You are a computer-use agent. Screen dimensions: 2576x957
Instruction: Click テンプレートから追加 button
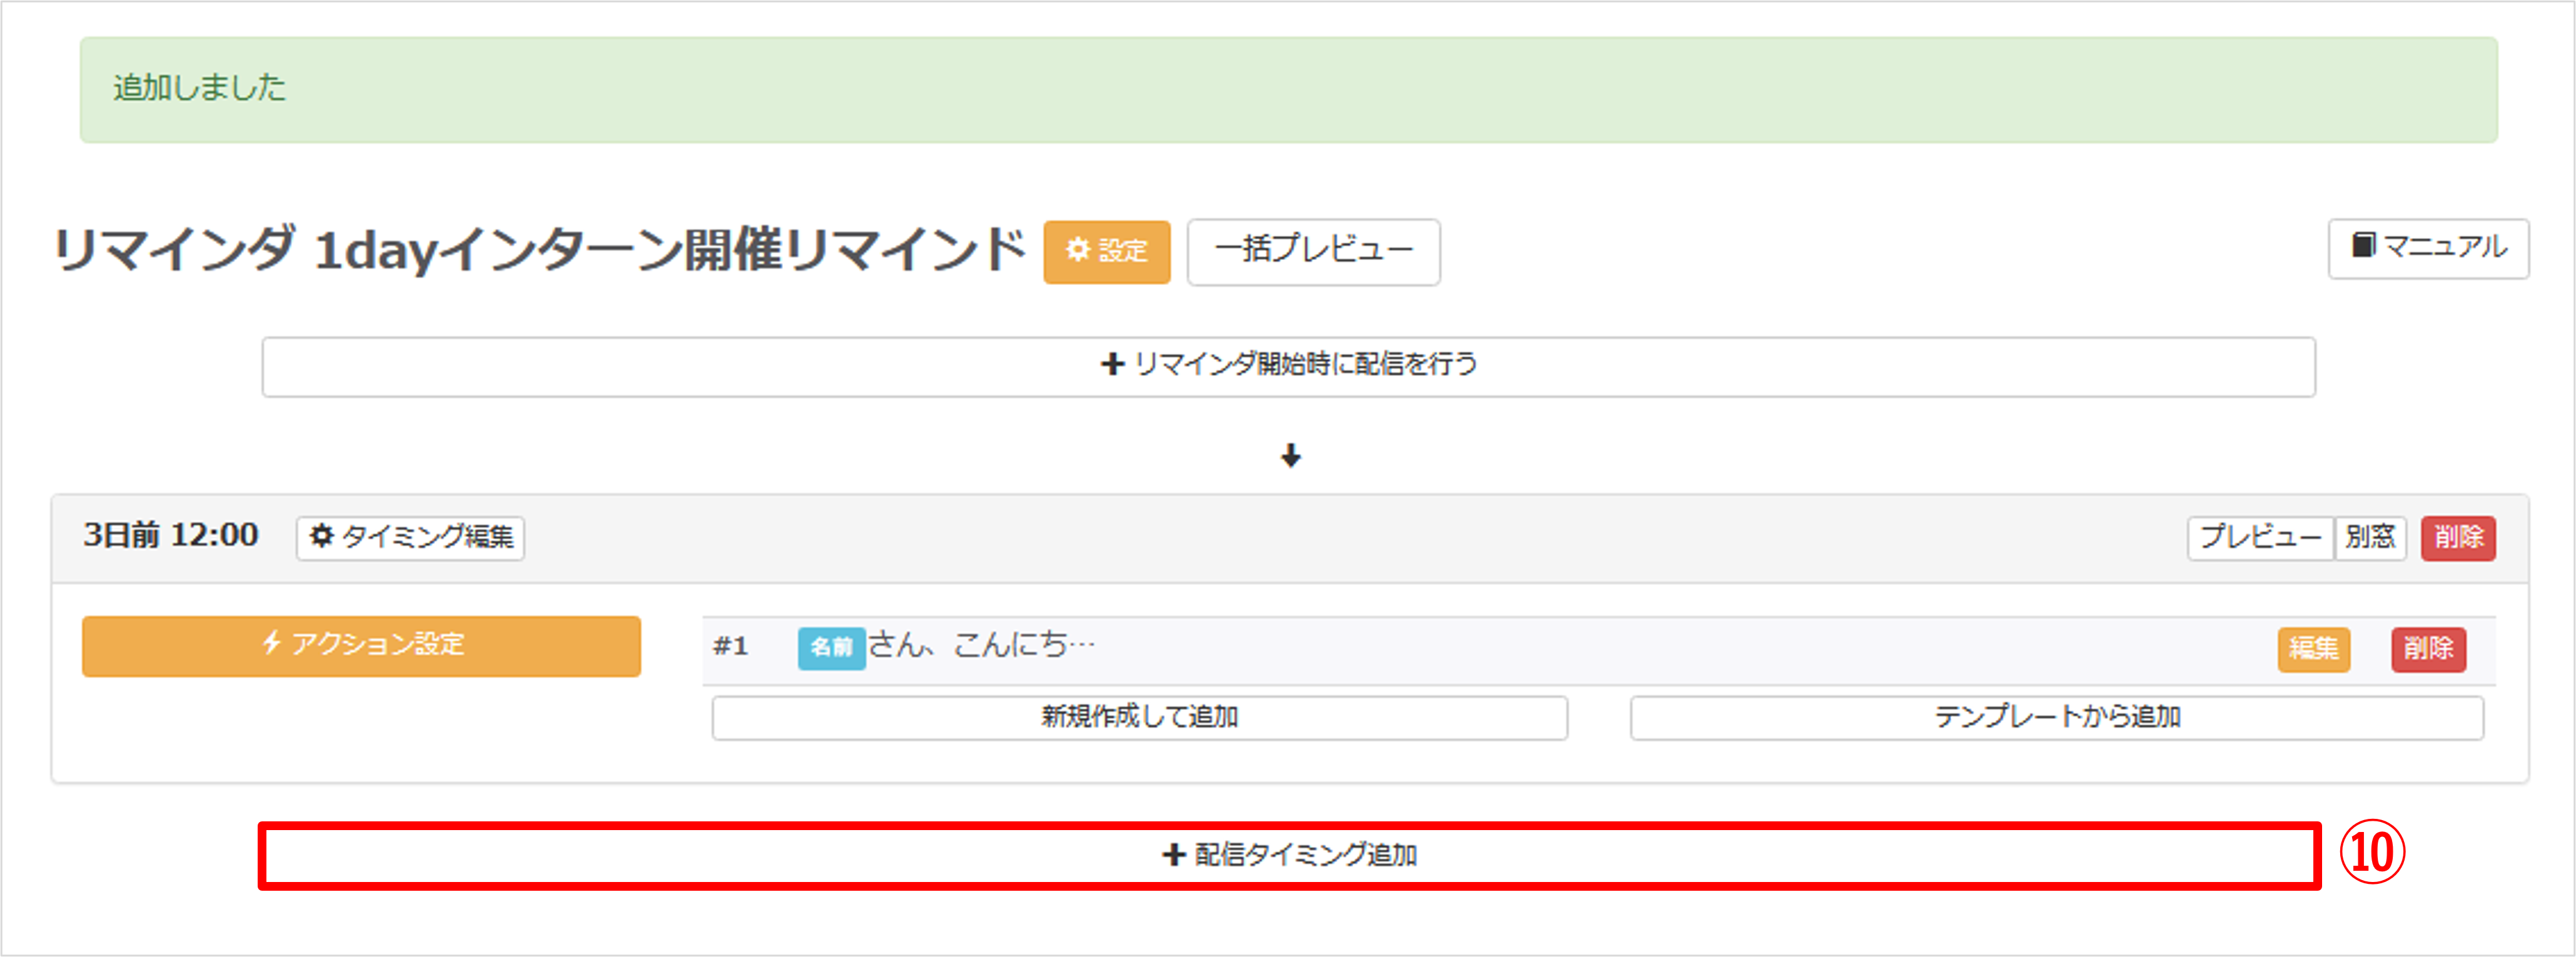click(x=2056, y=718)
